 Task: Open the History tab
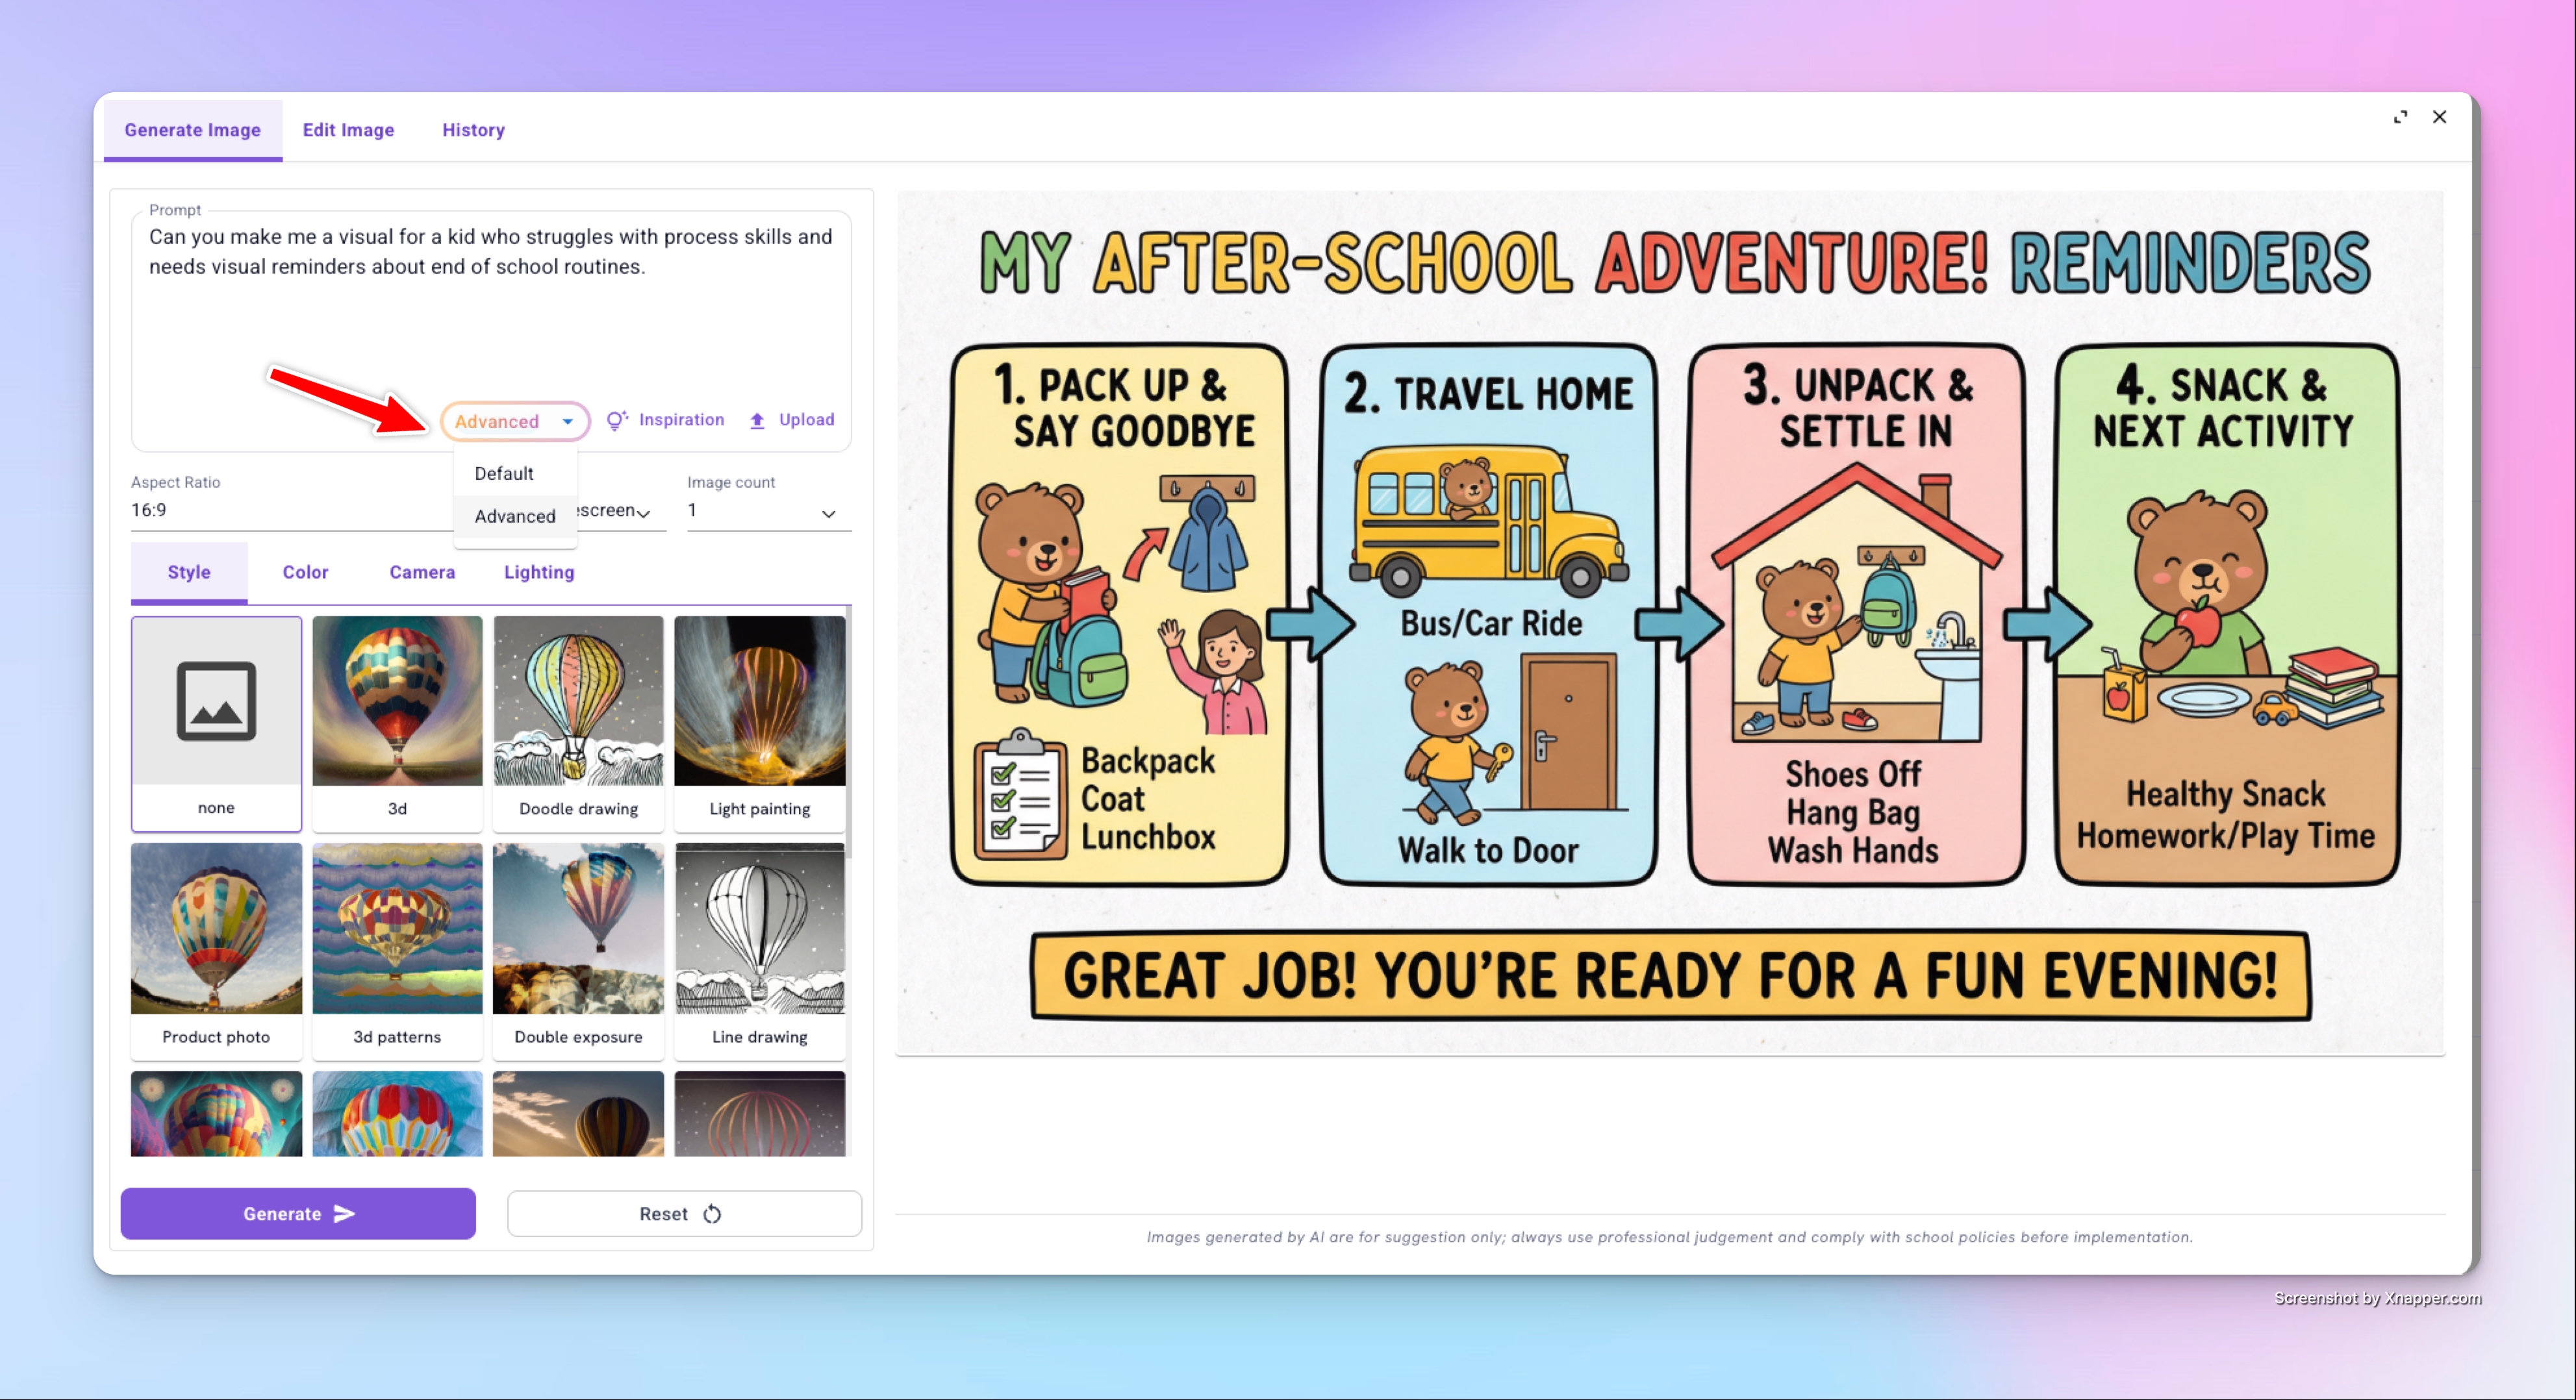[x=473, y=130]
